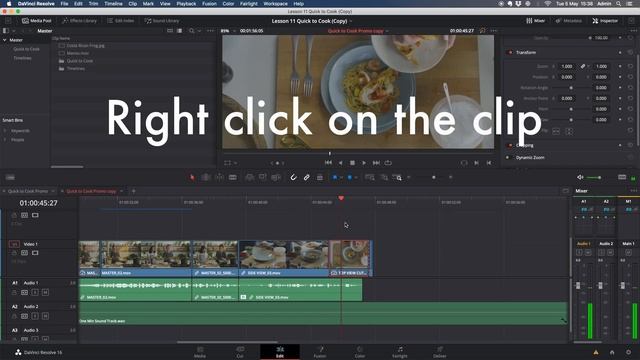Open the Apple menu
The width and height of the screenshot is (640, 360).
(9, 4)
